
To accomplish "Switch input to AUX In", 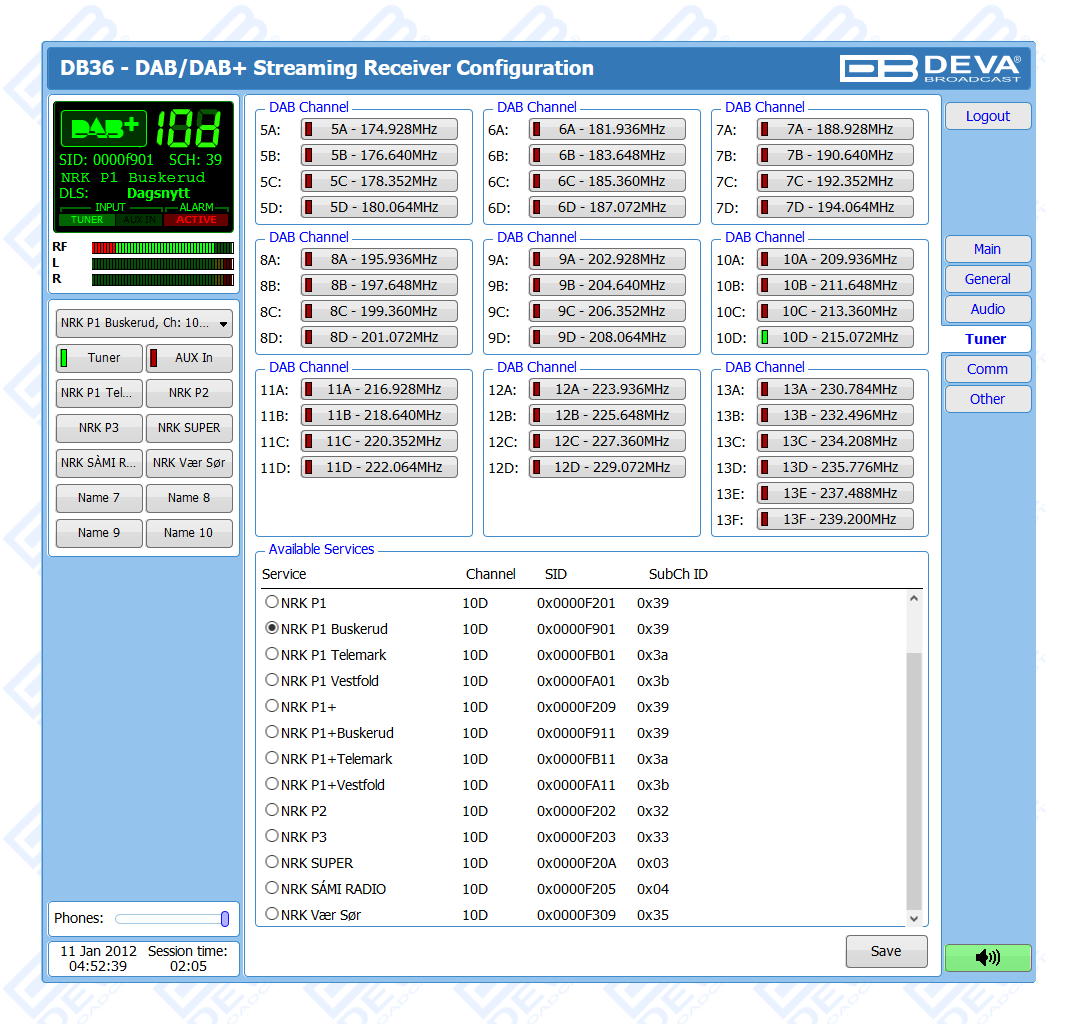I will point(189,358).
